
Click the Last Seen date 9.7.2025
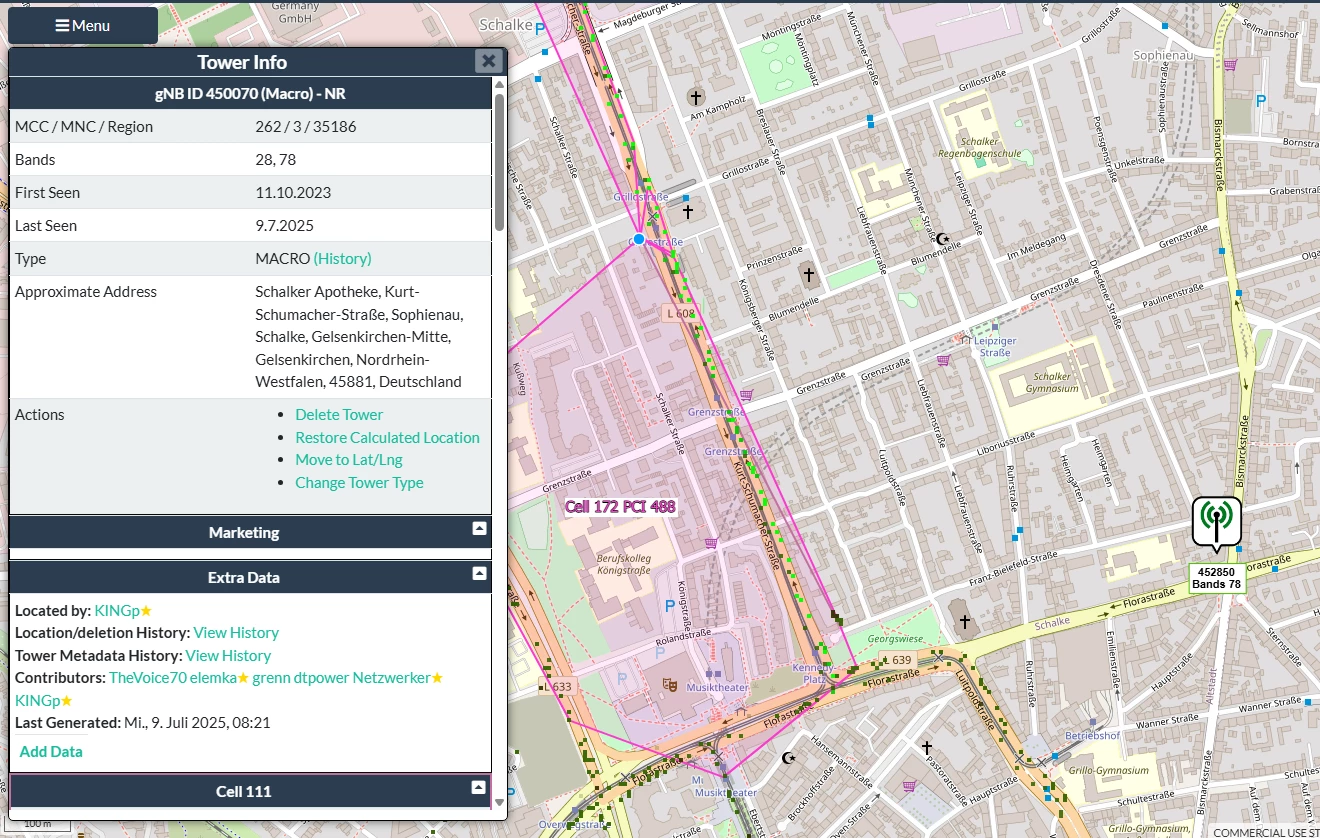(285, 225)
